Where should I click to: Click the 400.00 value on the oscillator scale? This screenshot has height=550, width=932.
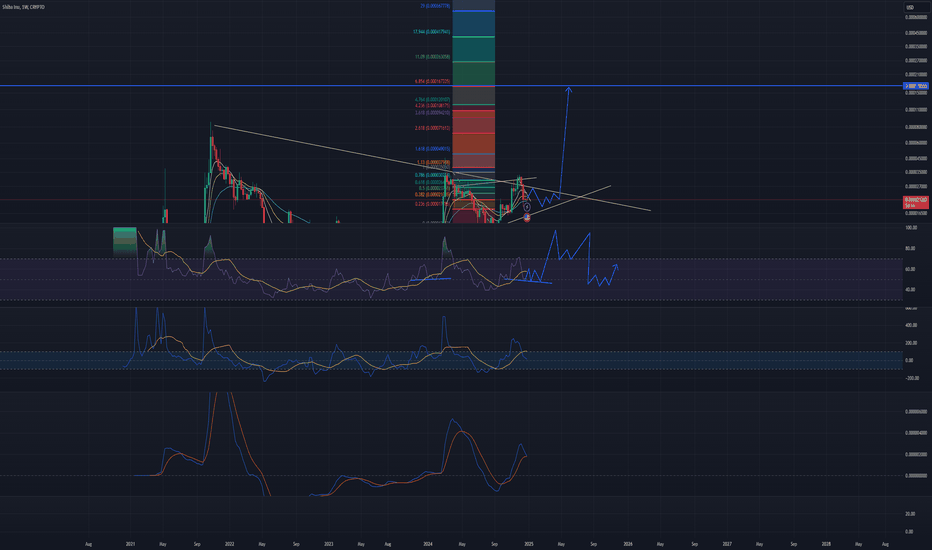[911, 325]
